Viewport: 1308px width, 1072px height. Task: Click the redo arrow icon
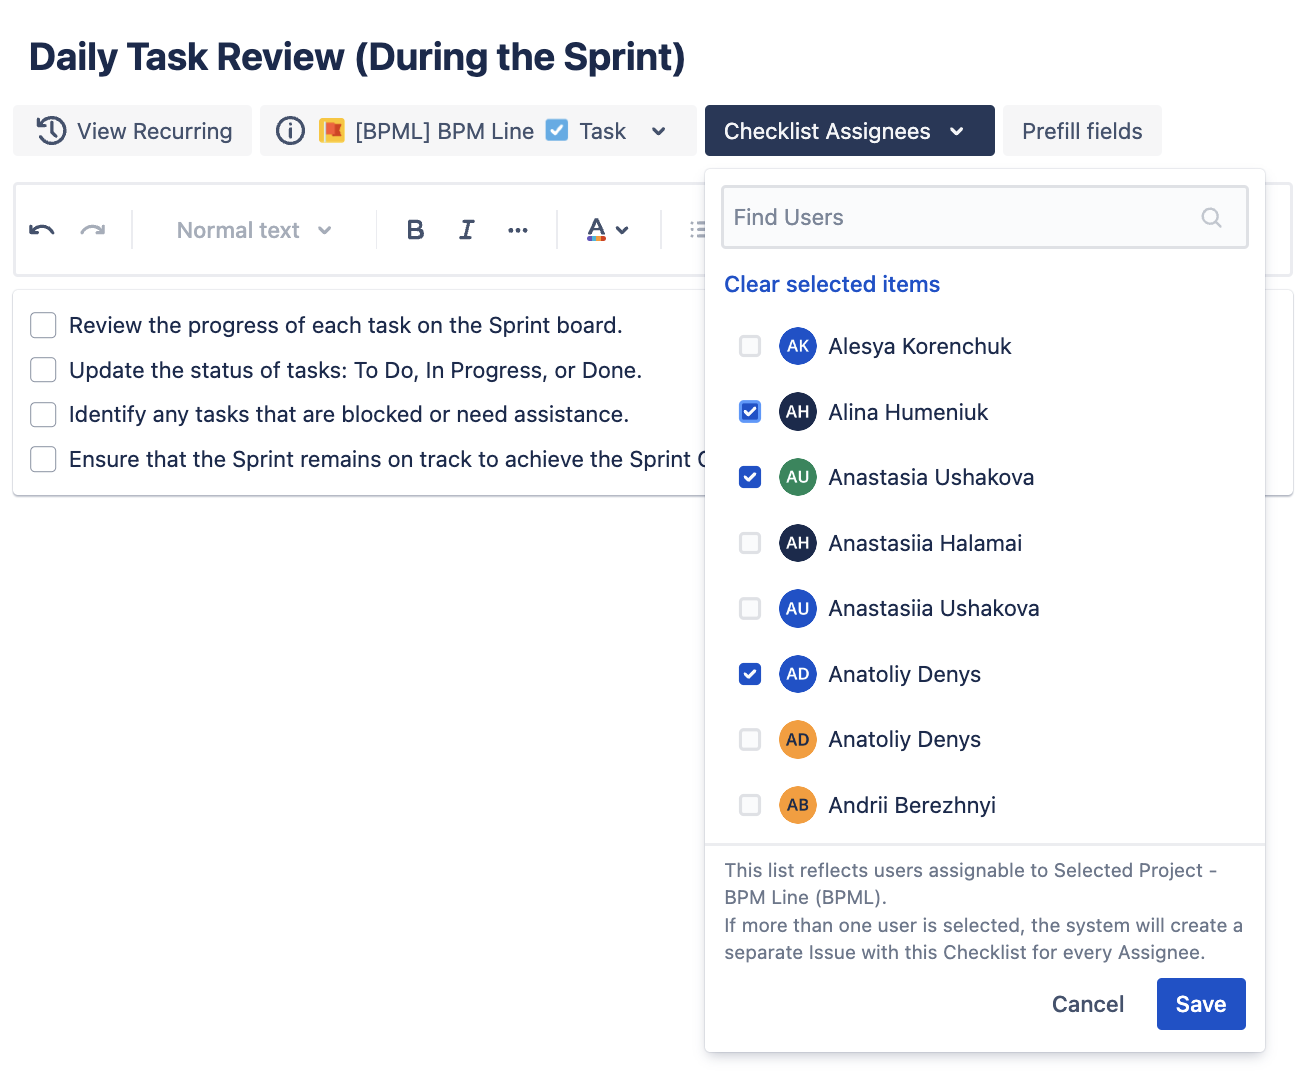[x=93, y=230]
